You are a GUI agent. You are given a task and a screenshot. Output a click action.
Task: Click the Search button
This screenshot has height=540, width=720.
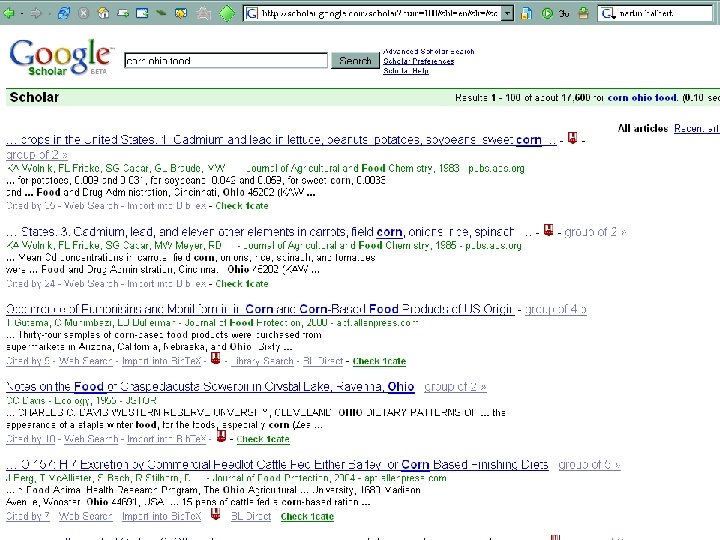(355, 61)
